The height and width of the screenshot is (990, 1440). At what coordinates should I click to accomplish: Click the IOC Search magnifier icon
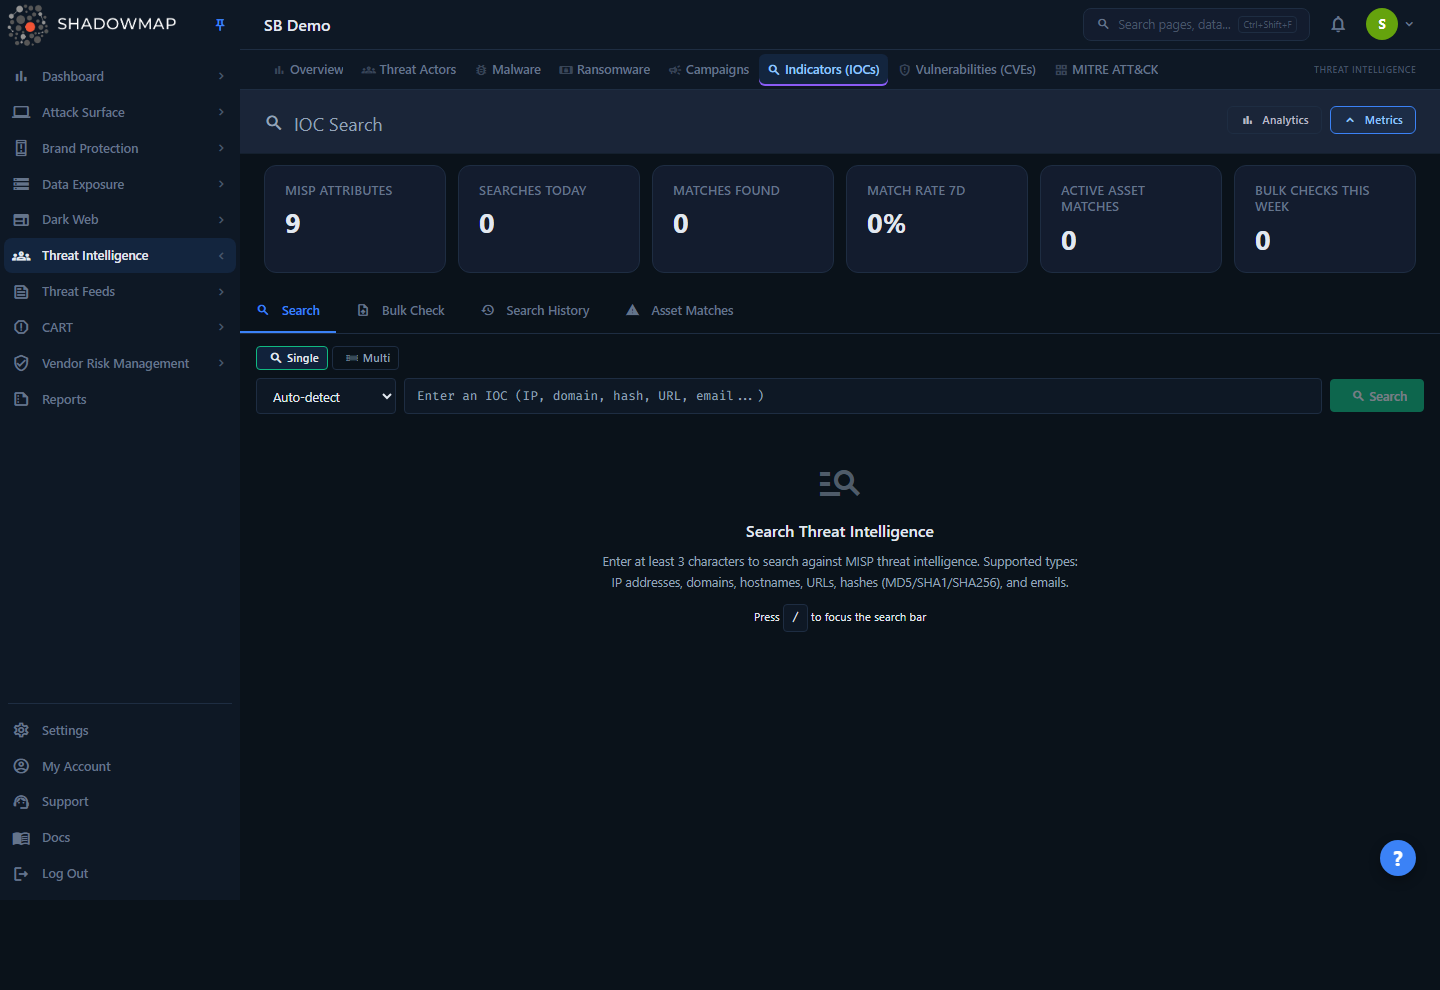click(273, 123)
